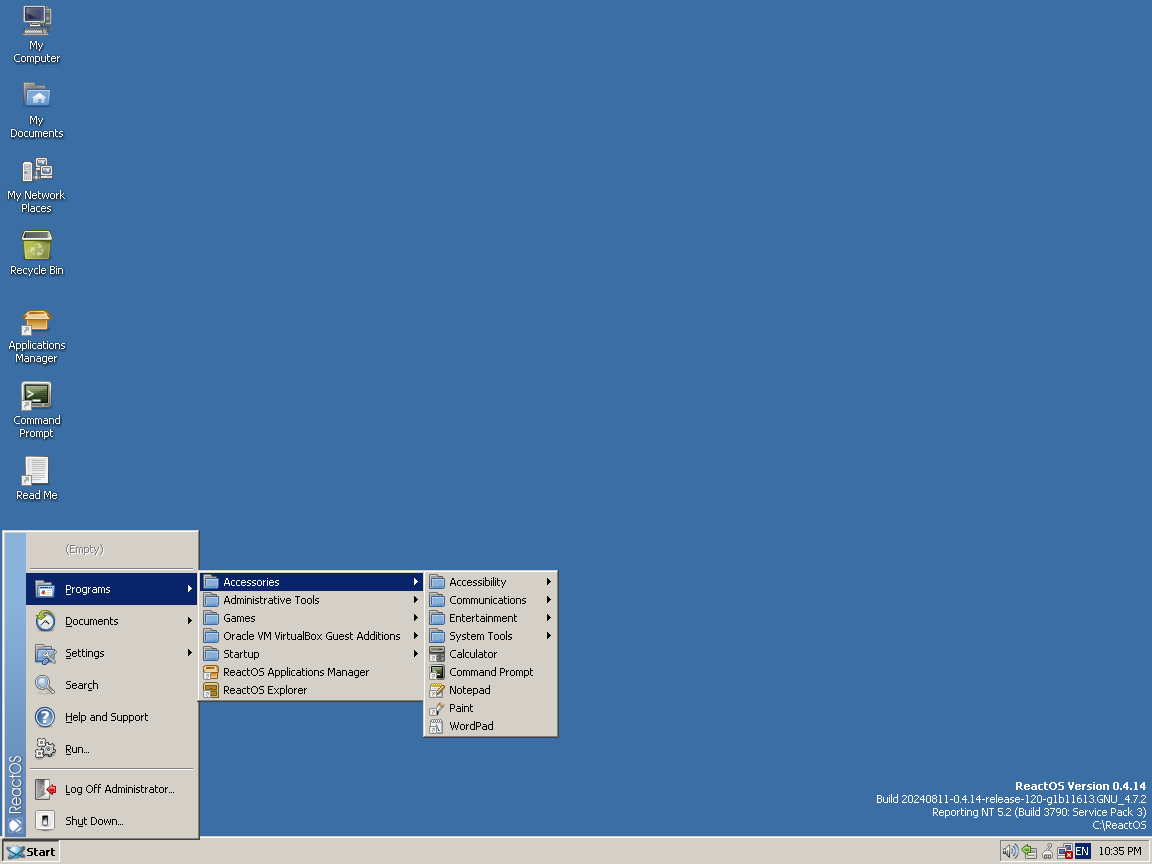Viewport: 1152px width, 864px height.
Task: Click the green-arrow safely remove hardware tray icon
Action: [x=1029, y=852]
